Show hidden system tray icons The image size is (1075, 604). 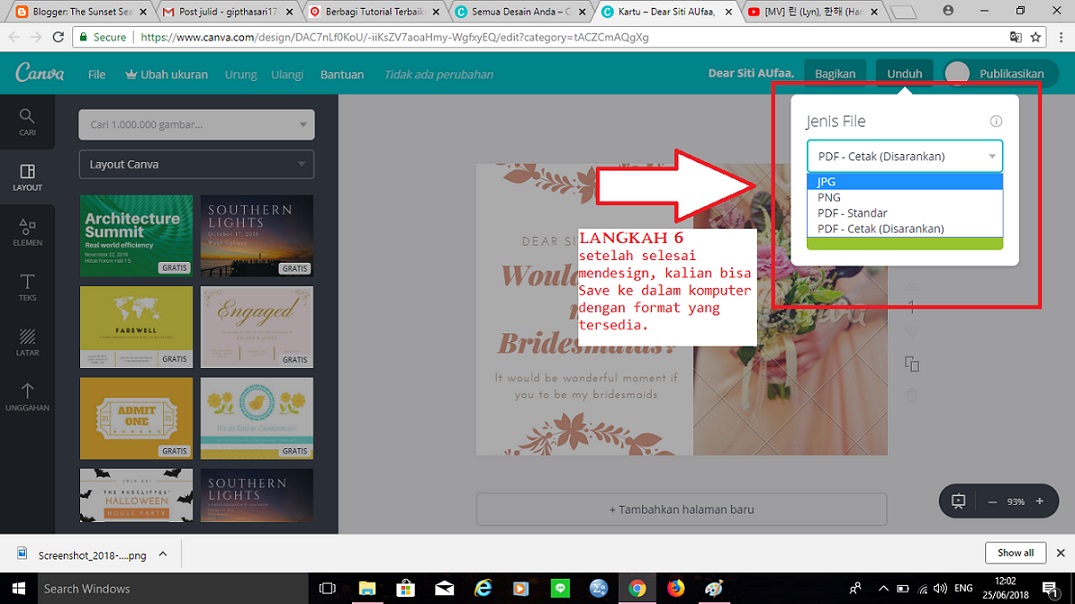pyautogui.click(x=883, y=588)
